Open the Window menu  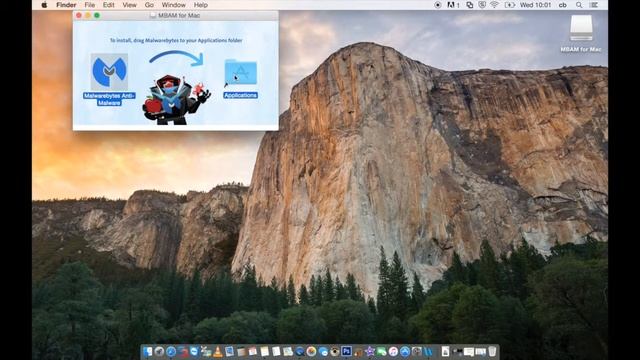[x=173, y=5]
